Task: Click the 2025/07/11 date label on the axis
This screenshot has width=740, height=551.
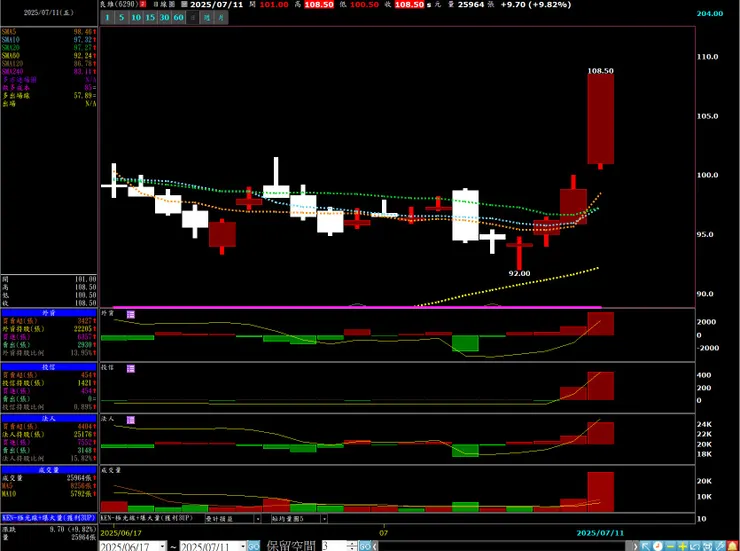Action: click(600, 533)
